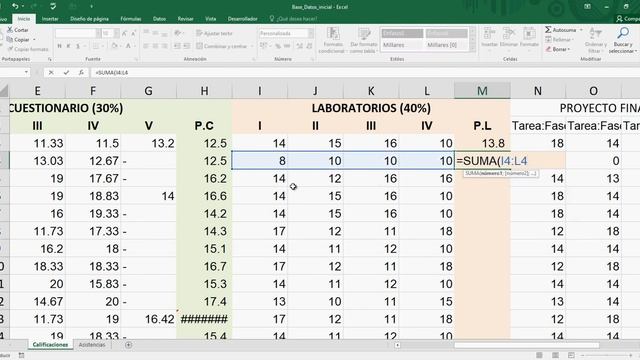The width and height of the screenshot is (640, 360).
Task: Expand the cell styles gallery arrow
Action: pos(473,49)
